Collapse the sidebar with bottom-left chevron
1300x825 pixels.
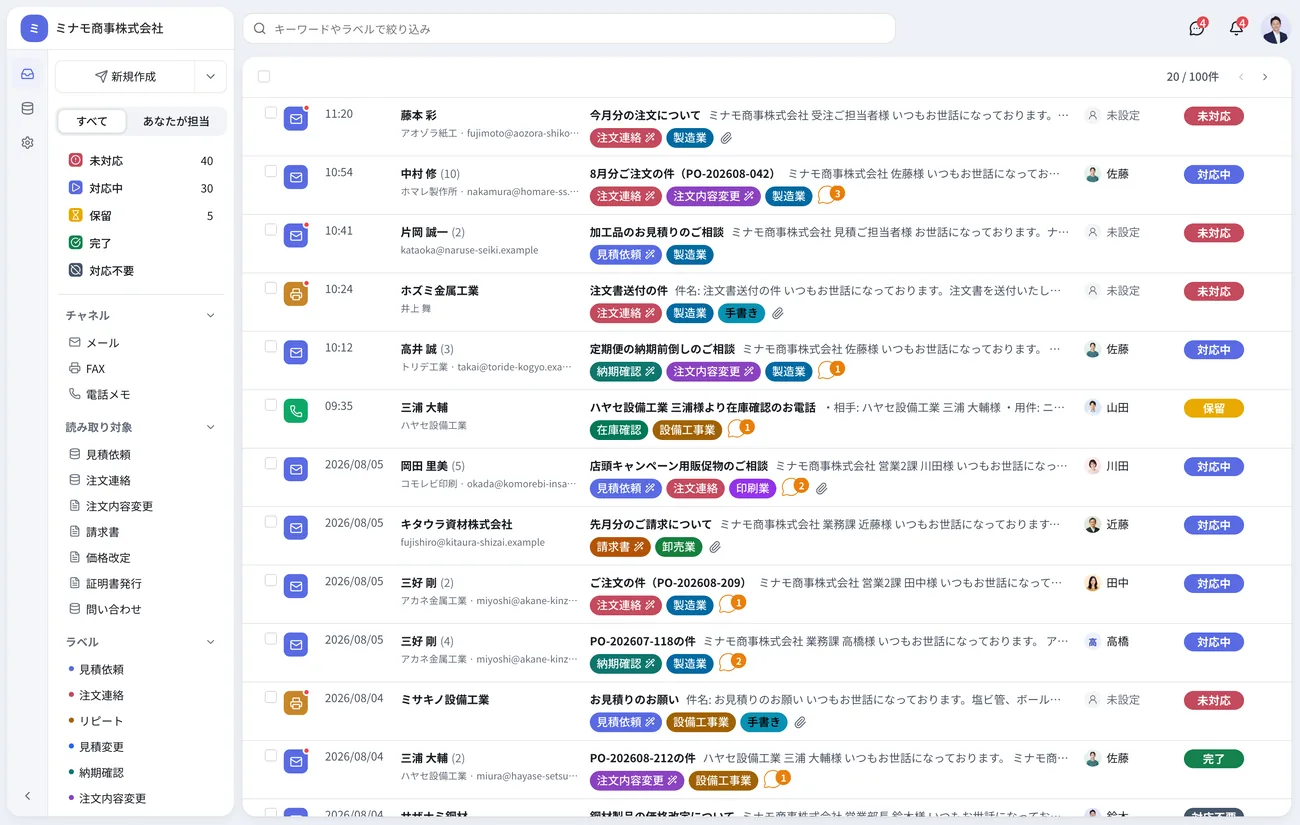coord(27,796)
